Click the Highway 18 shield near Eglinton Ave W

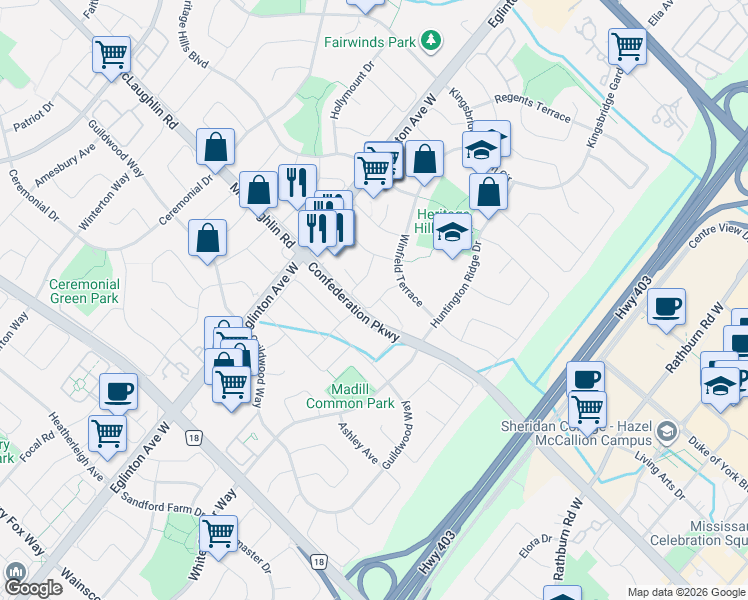pyautogui.click(x=193, y=438)
